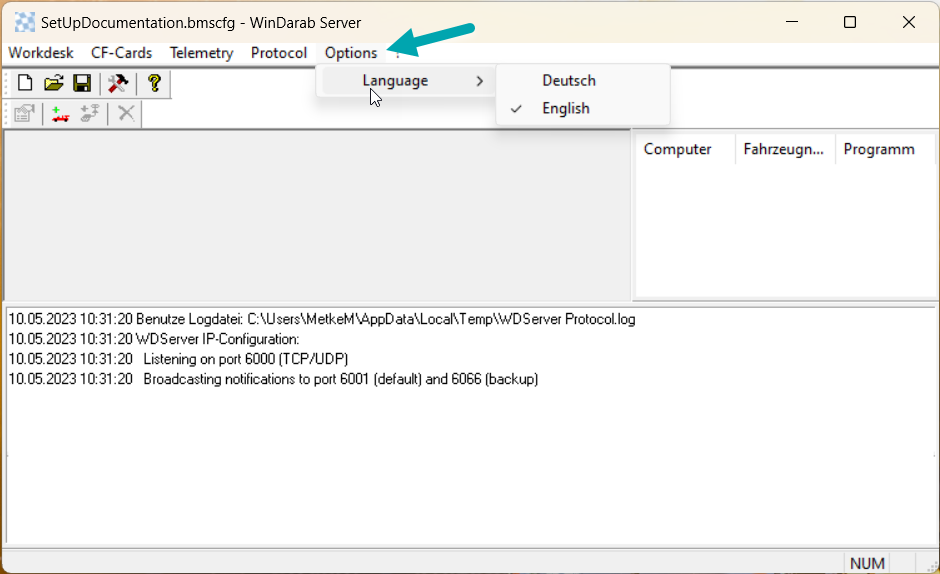Sort by the Computer column header

coord(685,149)
